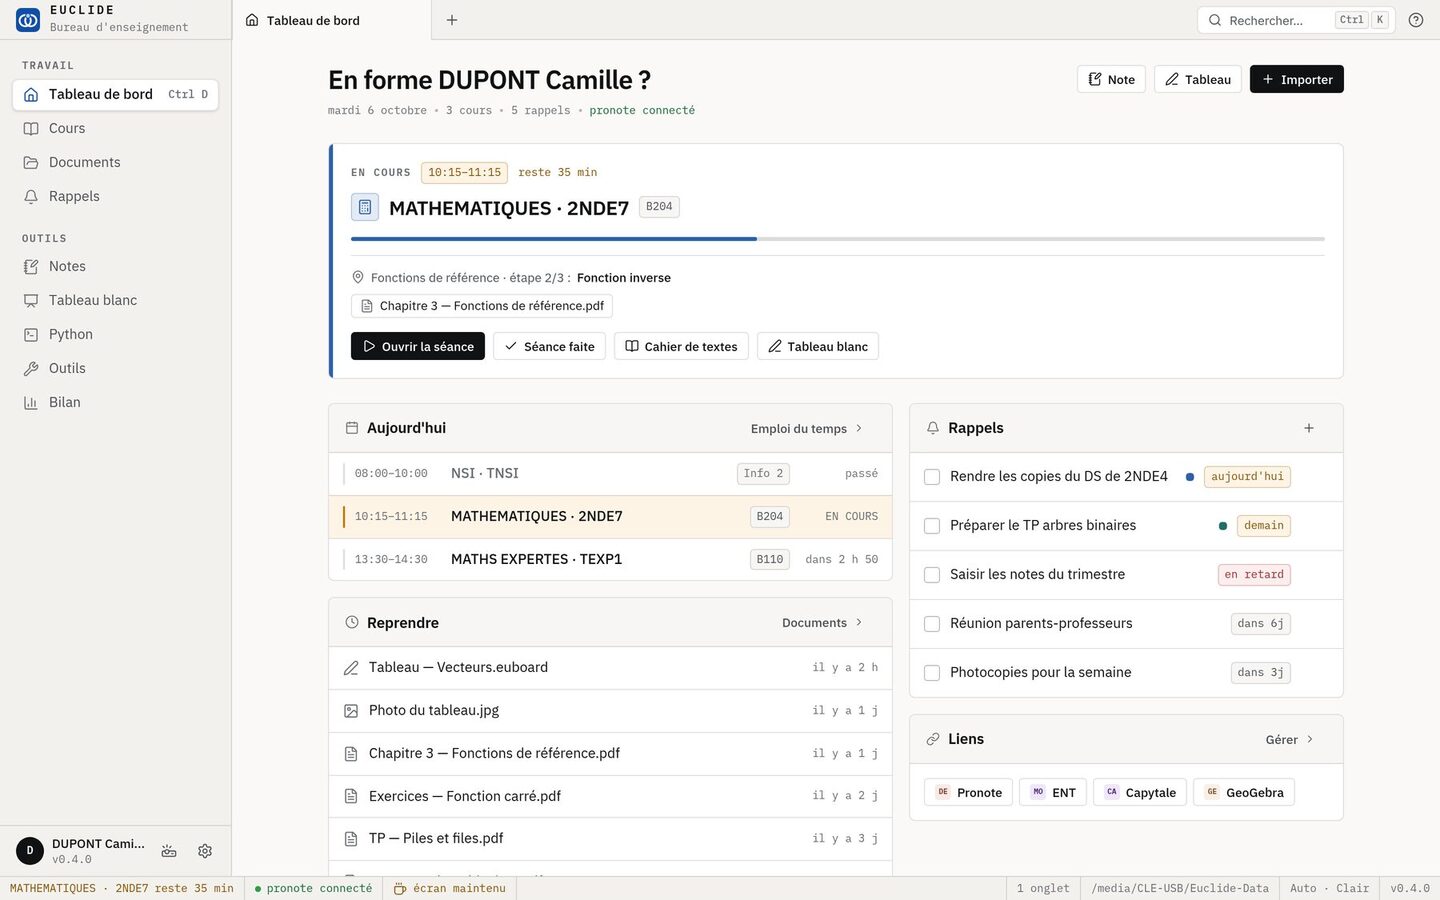Image resolution: width=1440 pixels, height=900 pixels.
Task: Open Documents in the sidebar
Action: point(115,162)
